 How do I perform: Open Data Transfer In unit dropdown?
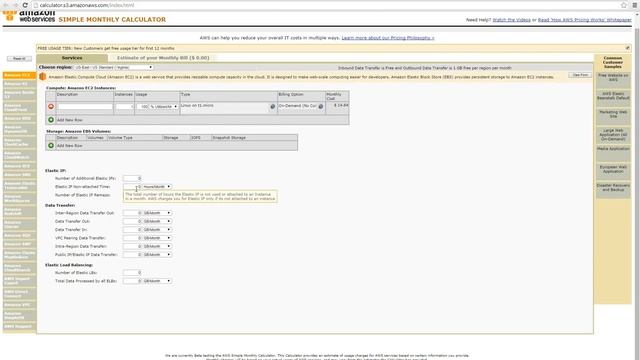157,230
